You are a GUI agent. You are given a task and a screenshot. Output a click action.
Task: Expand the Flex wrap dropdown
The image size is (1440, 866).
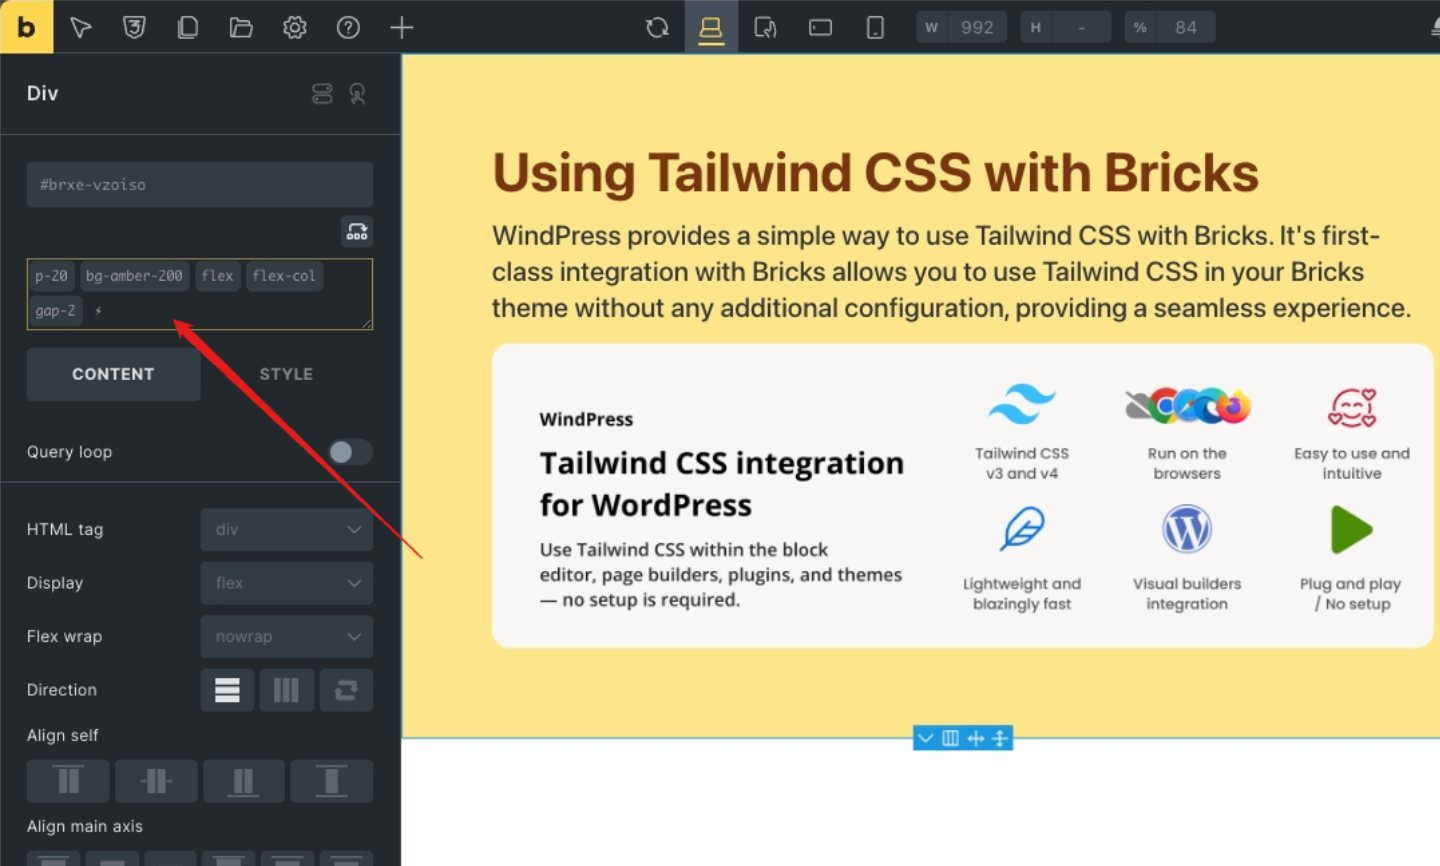pos(286,637)
